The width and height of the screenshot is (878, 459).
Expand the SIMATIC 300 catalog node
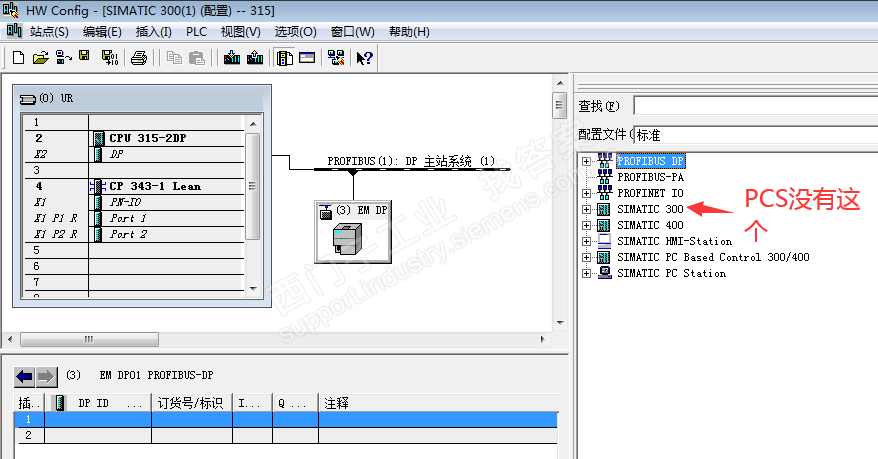point(586,209)
